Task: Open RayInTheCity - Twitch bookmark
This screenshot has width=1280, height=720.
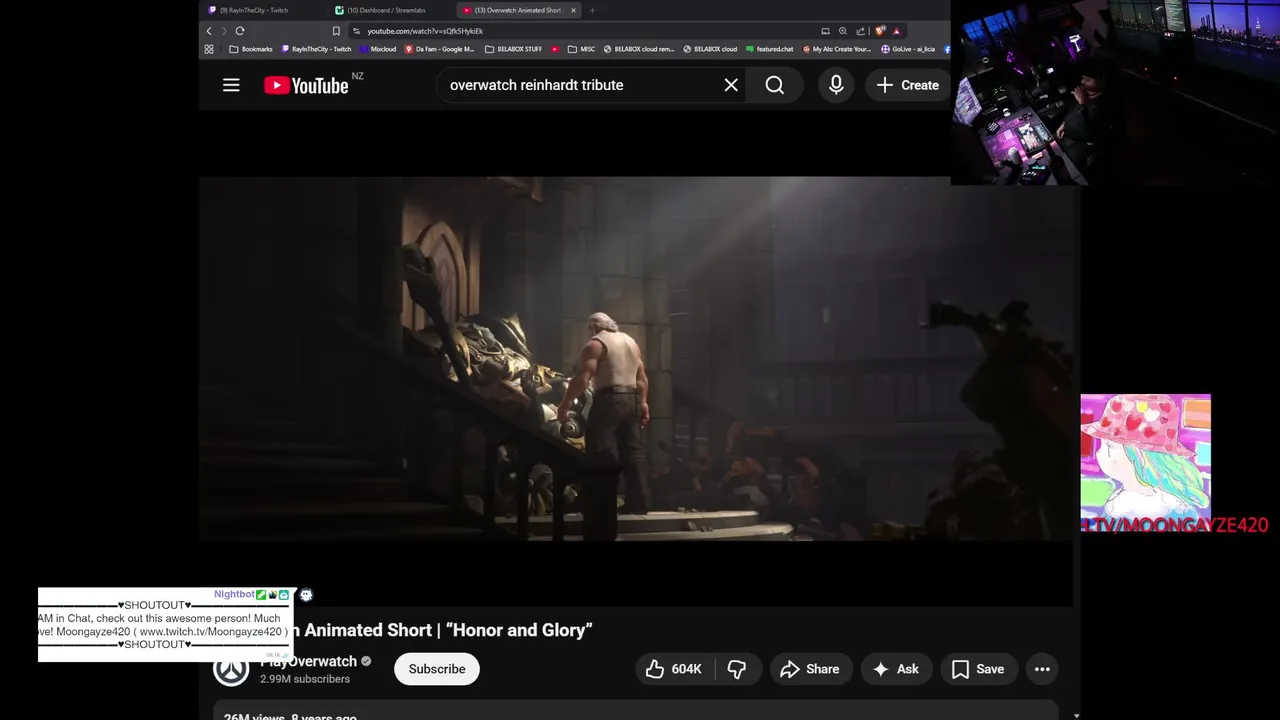Action: (316, 49)
